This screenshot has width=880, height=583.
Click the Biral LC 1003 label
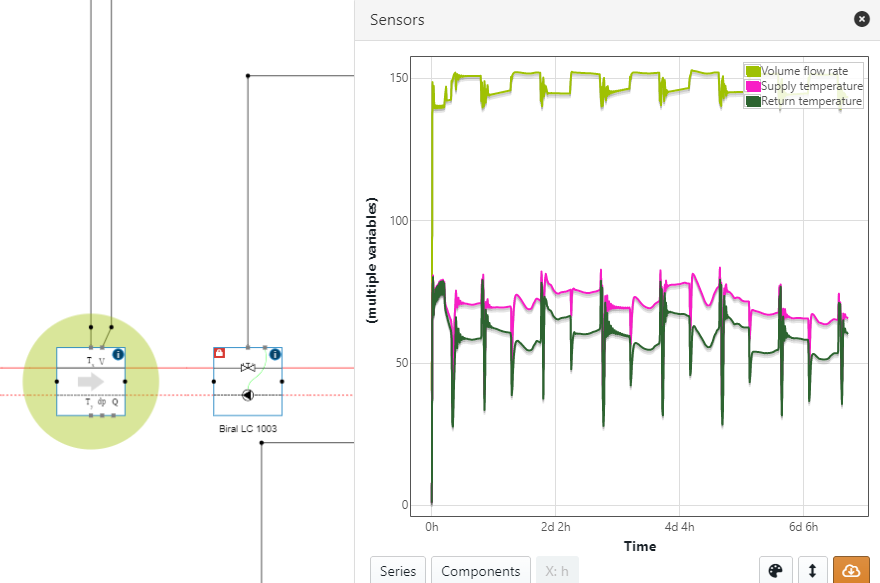point(247,428)
